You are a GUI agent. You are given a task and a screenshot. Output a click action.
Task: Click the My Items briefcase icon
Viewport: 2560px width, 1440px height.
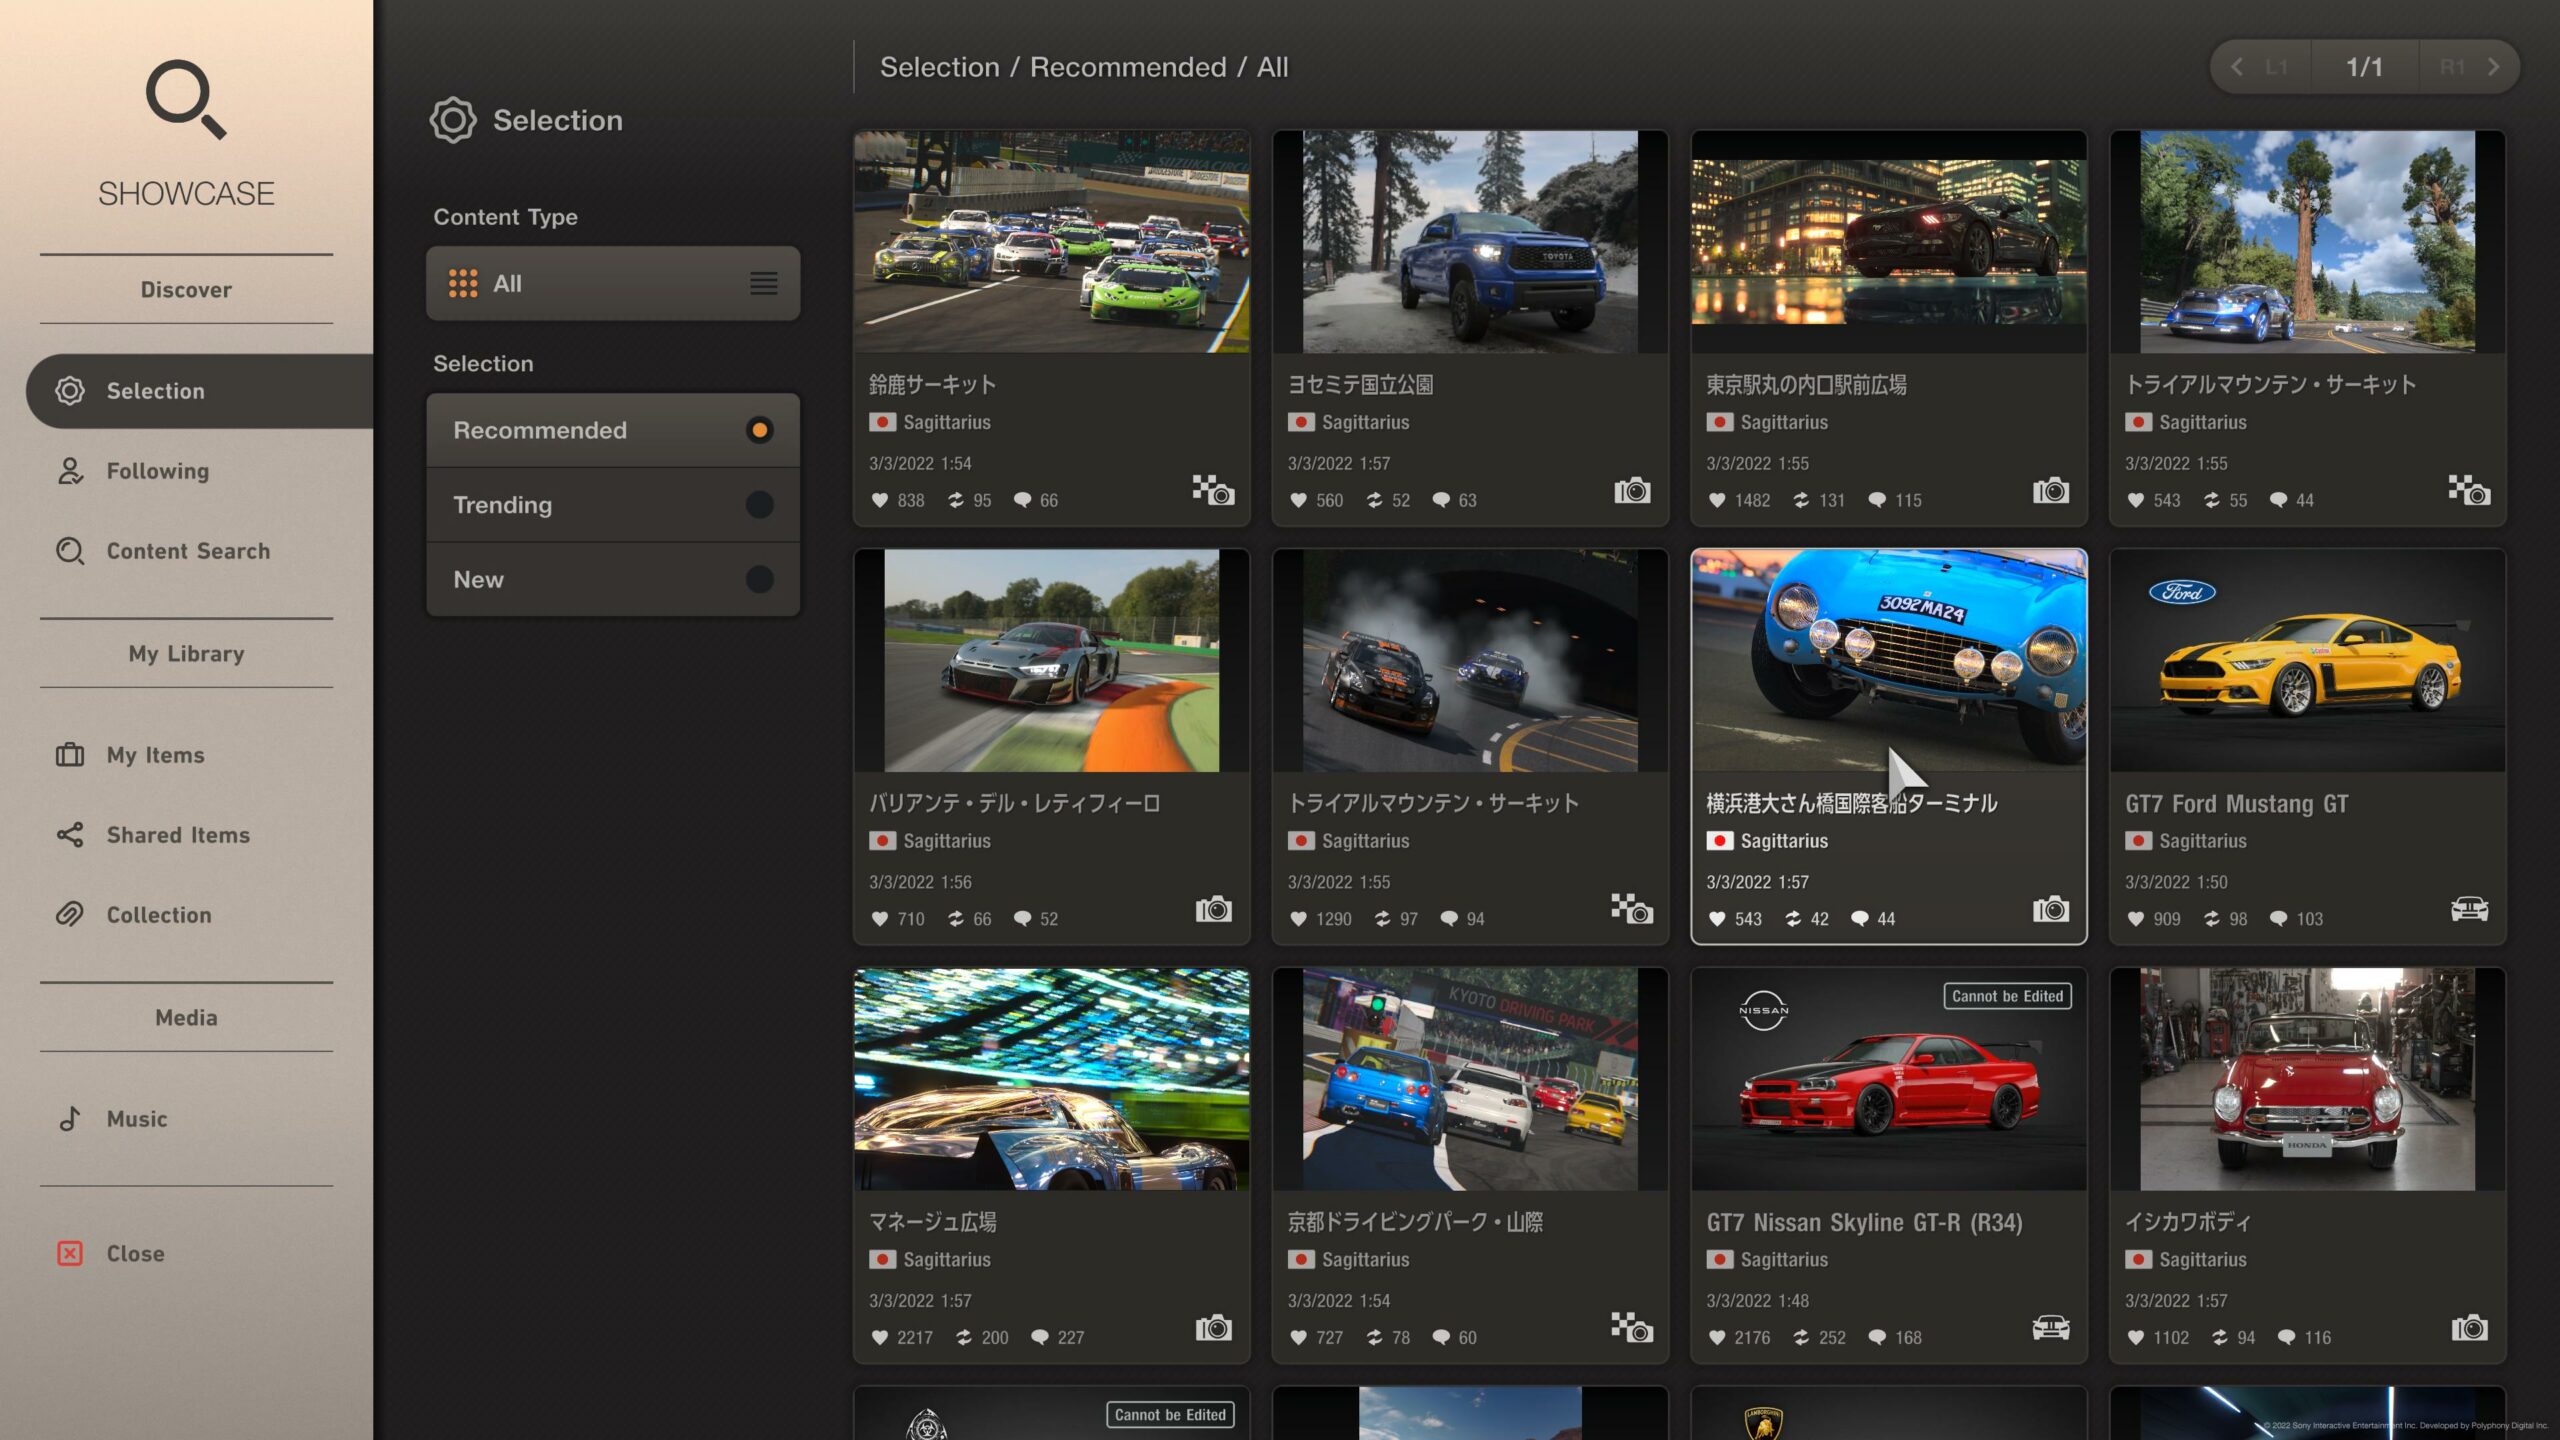pyautogui.click(x=70, y=755)
